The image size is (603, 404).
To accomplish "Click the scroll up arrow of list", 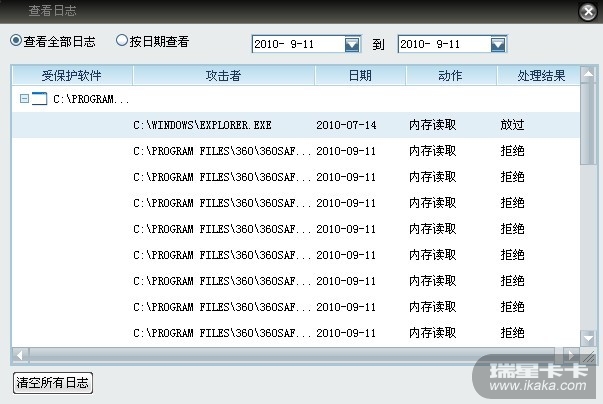I will click(588, 74).
